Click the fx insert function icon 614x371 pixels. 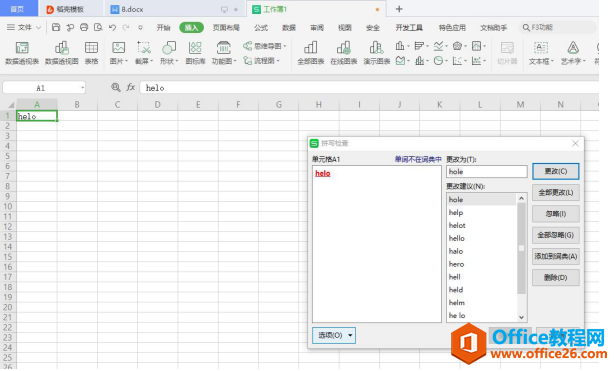[131, 87]
